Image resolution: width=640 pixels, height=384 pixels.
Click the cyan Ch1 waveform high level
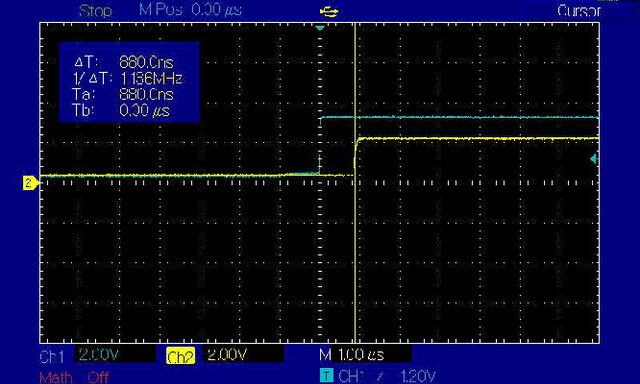tap(459, 117)
